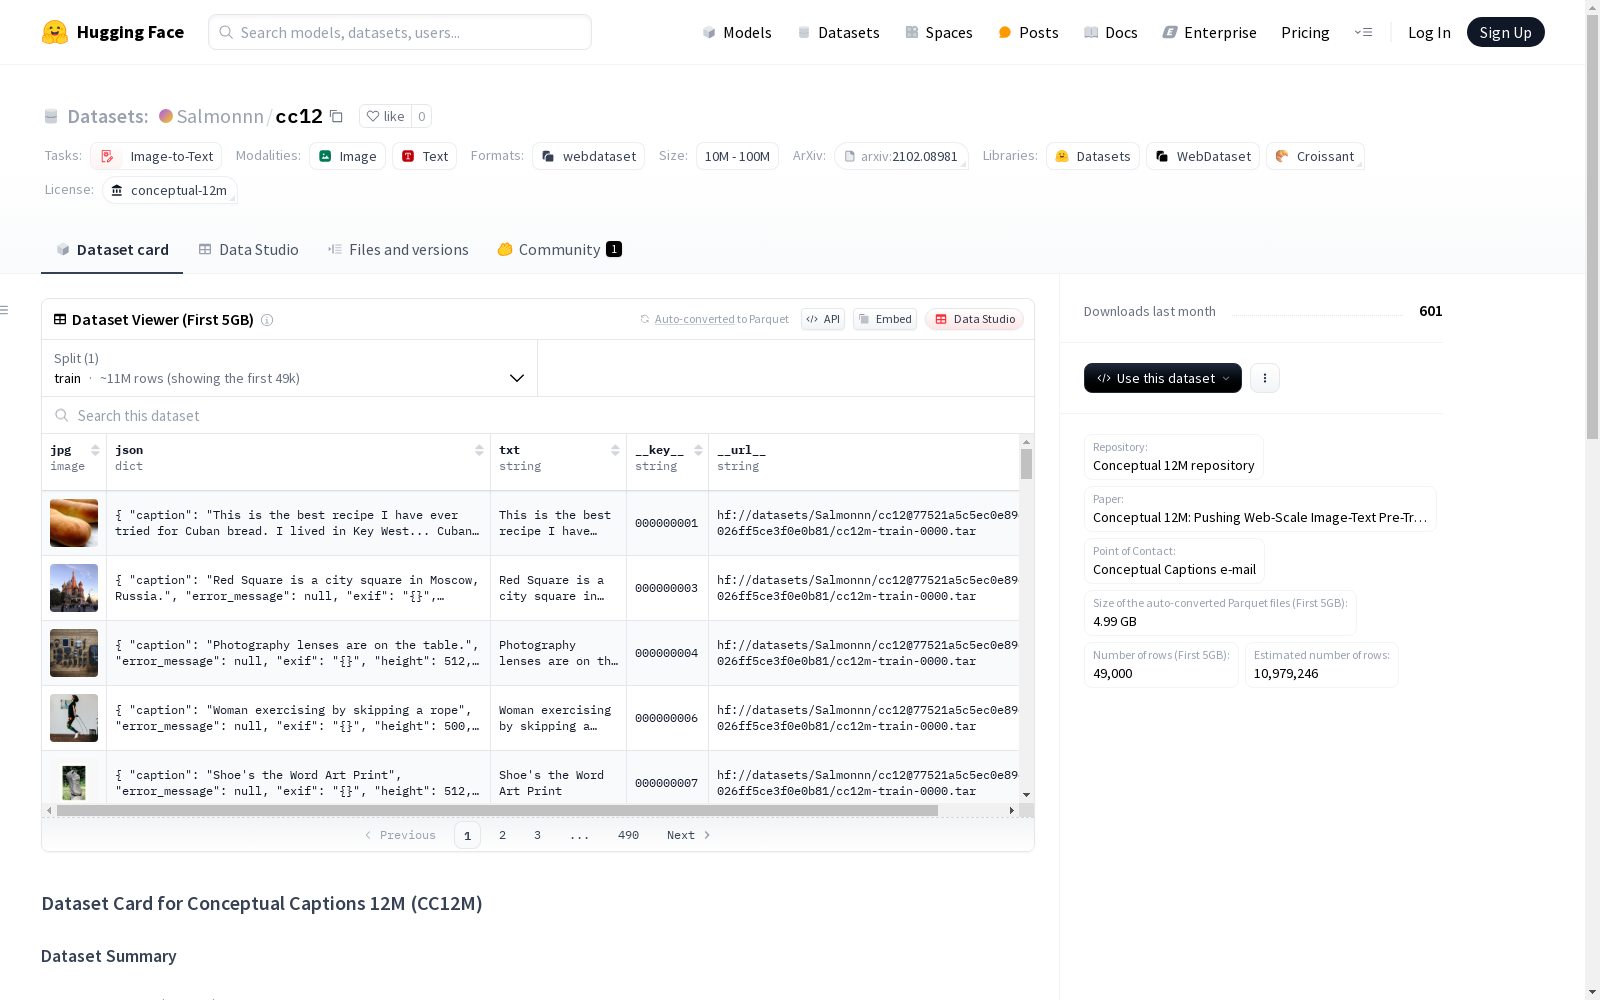The height and width of the screenshot is (1000, 1600).
Task: Click the table horizontal scrollbar
Action: (x=497, y=810)
